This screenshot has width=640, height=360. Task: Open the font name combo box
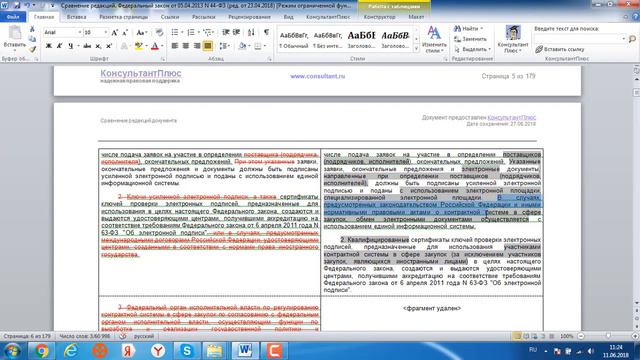(x=63, y=32)
